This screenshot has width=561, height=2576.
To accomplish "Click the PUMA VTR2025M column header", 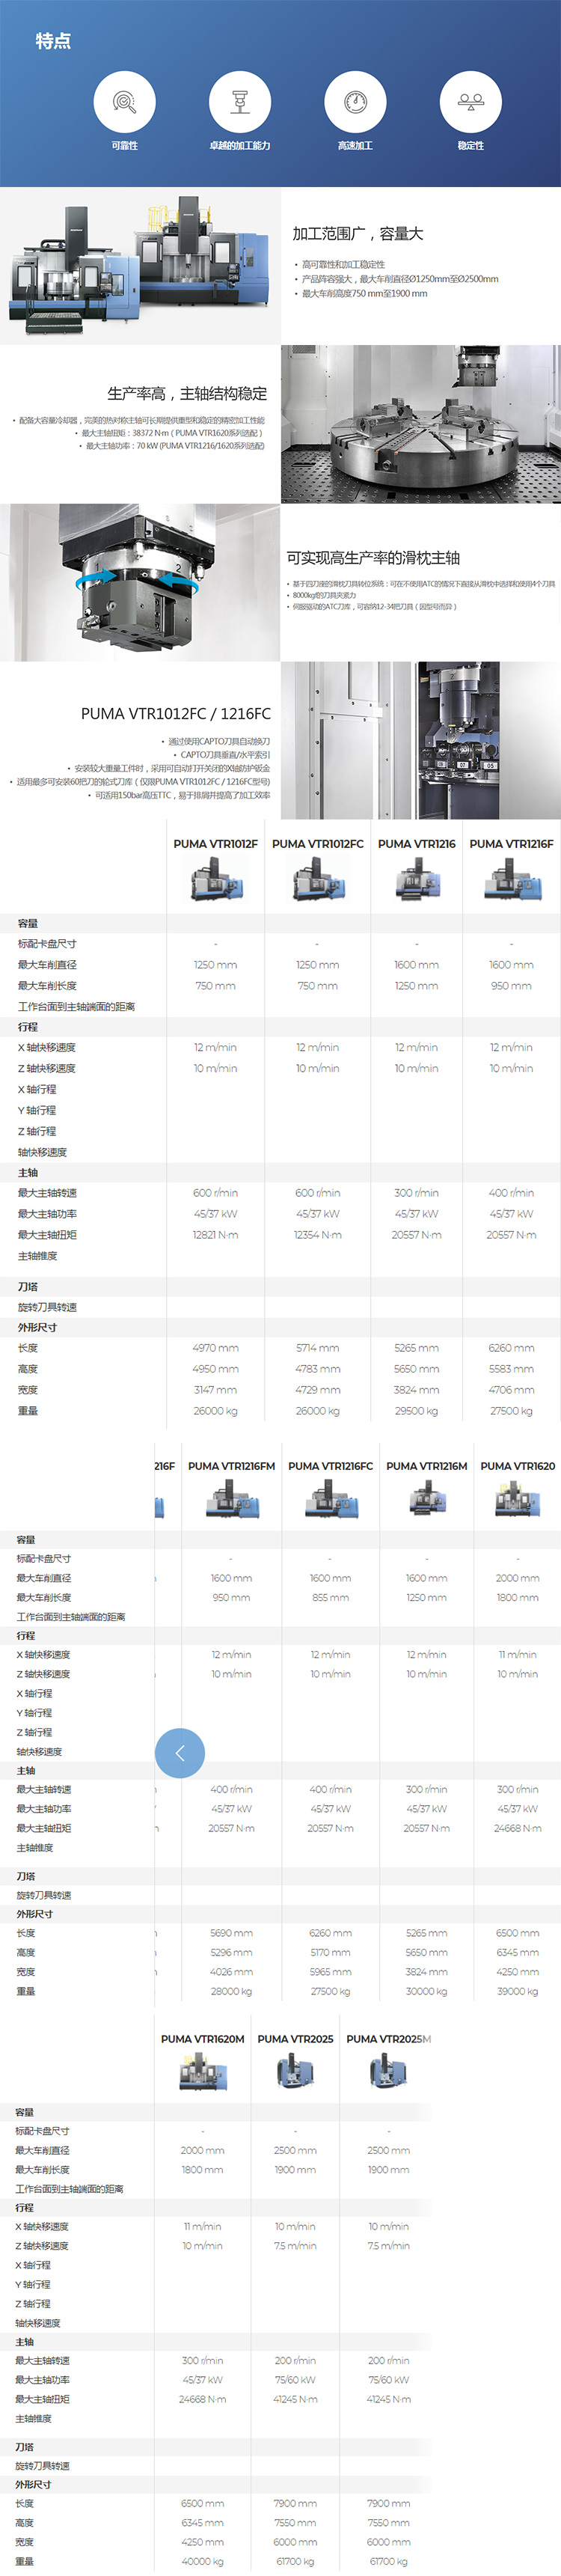I will pos(388,2039).
